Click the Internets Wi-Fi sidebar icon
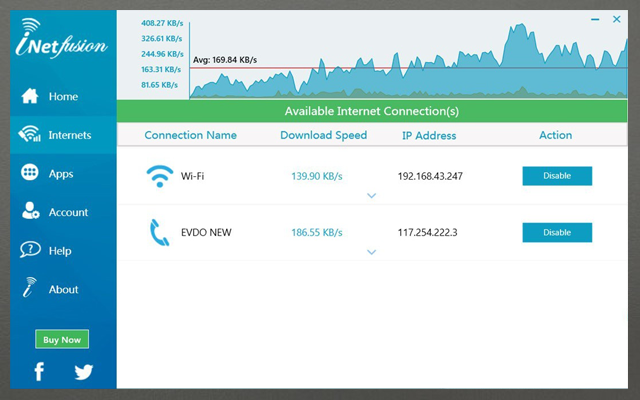 30,135
